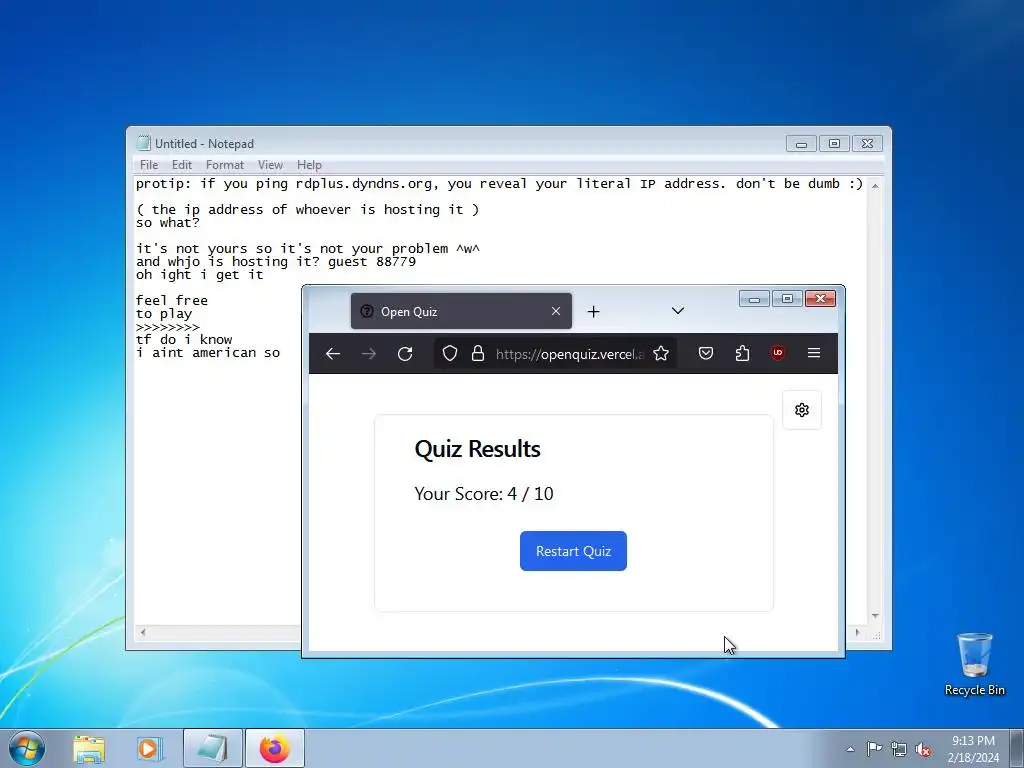Open Windows Explorer from taskbar

pyautogui.click(x=89, y=749)
